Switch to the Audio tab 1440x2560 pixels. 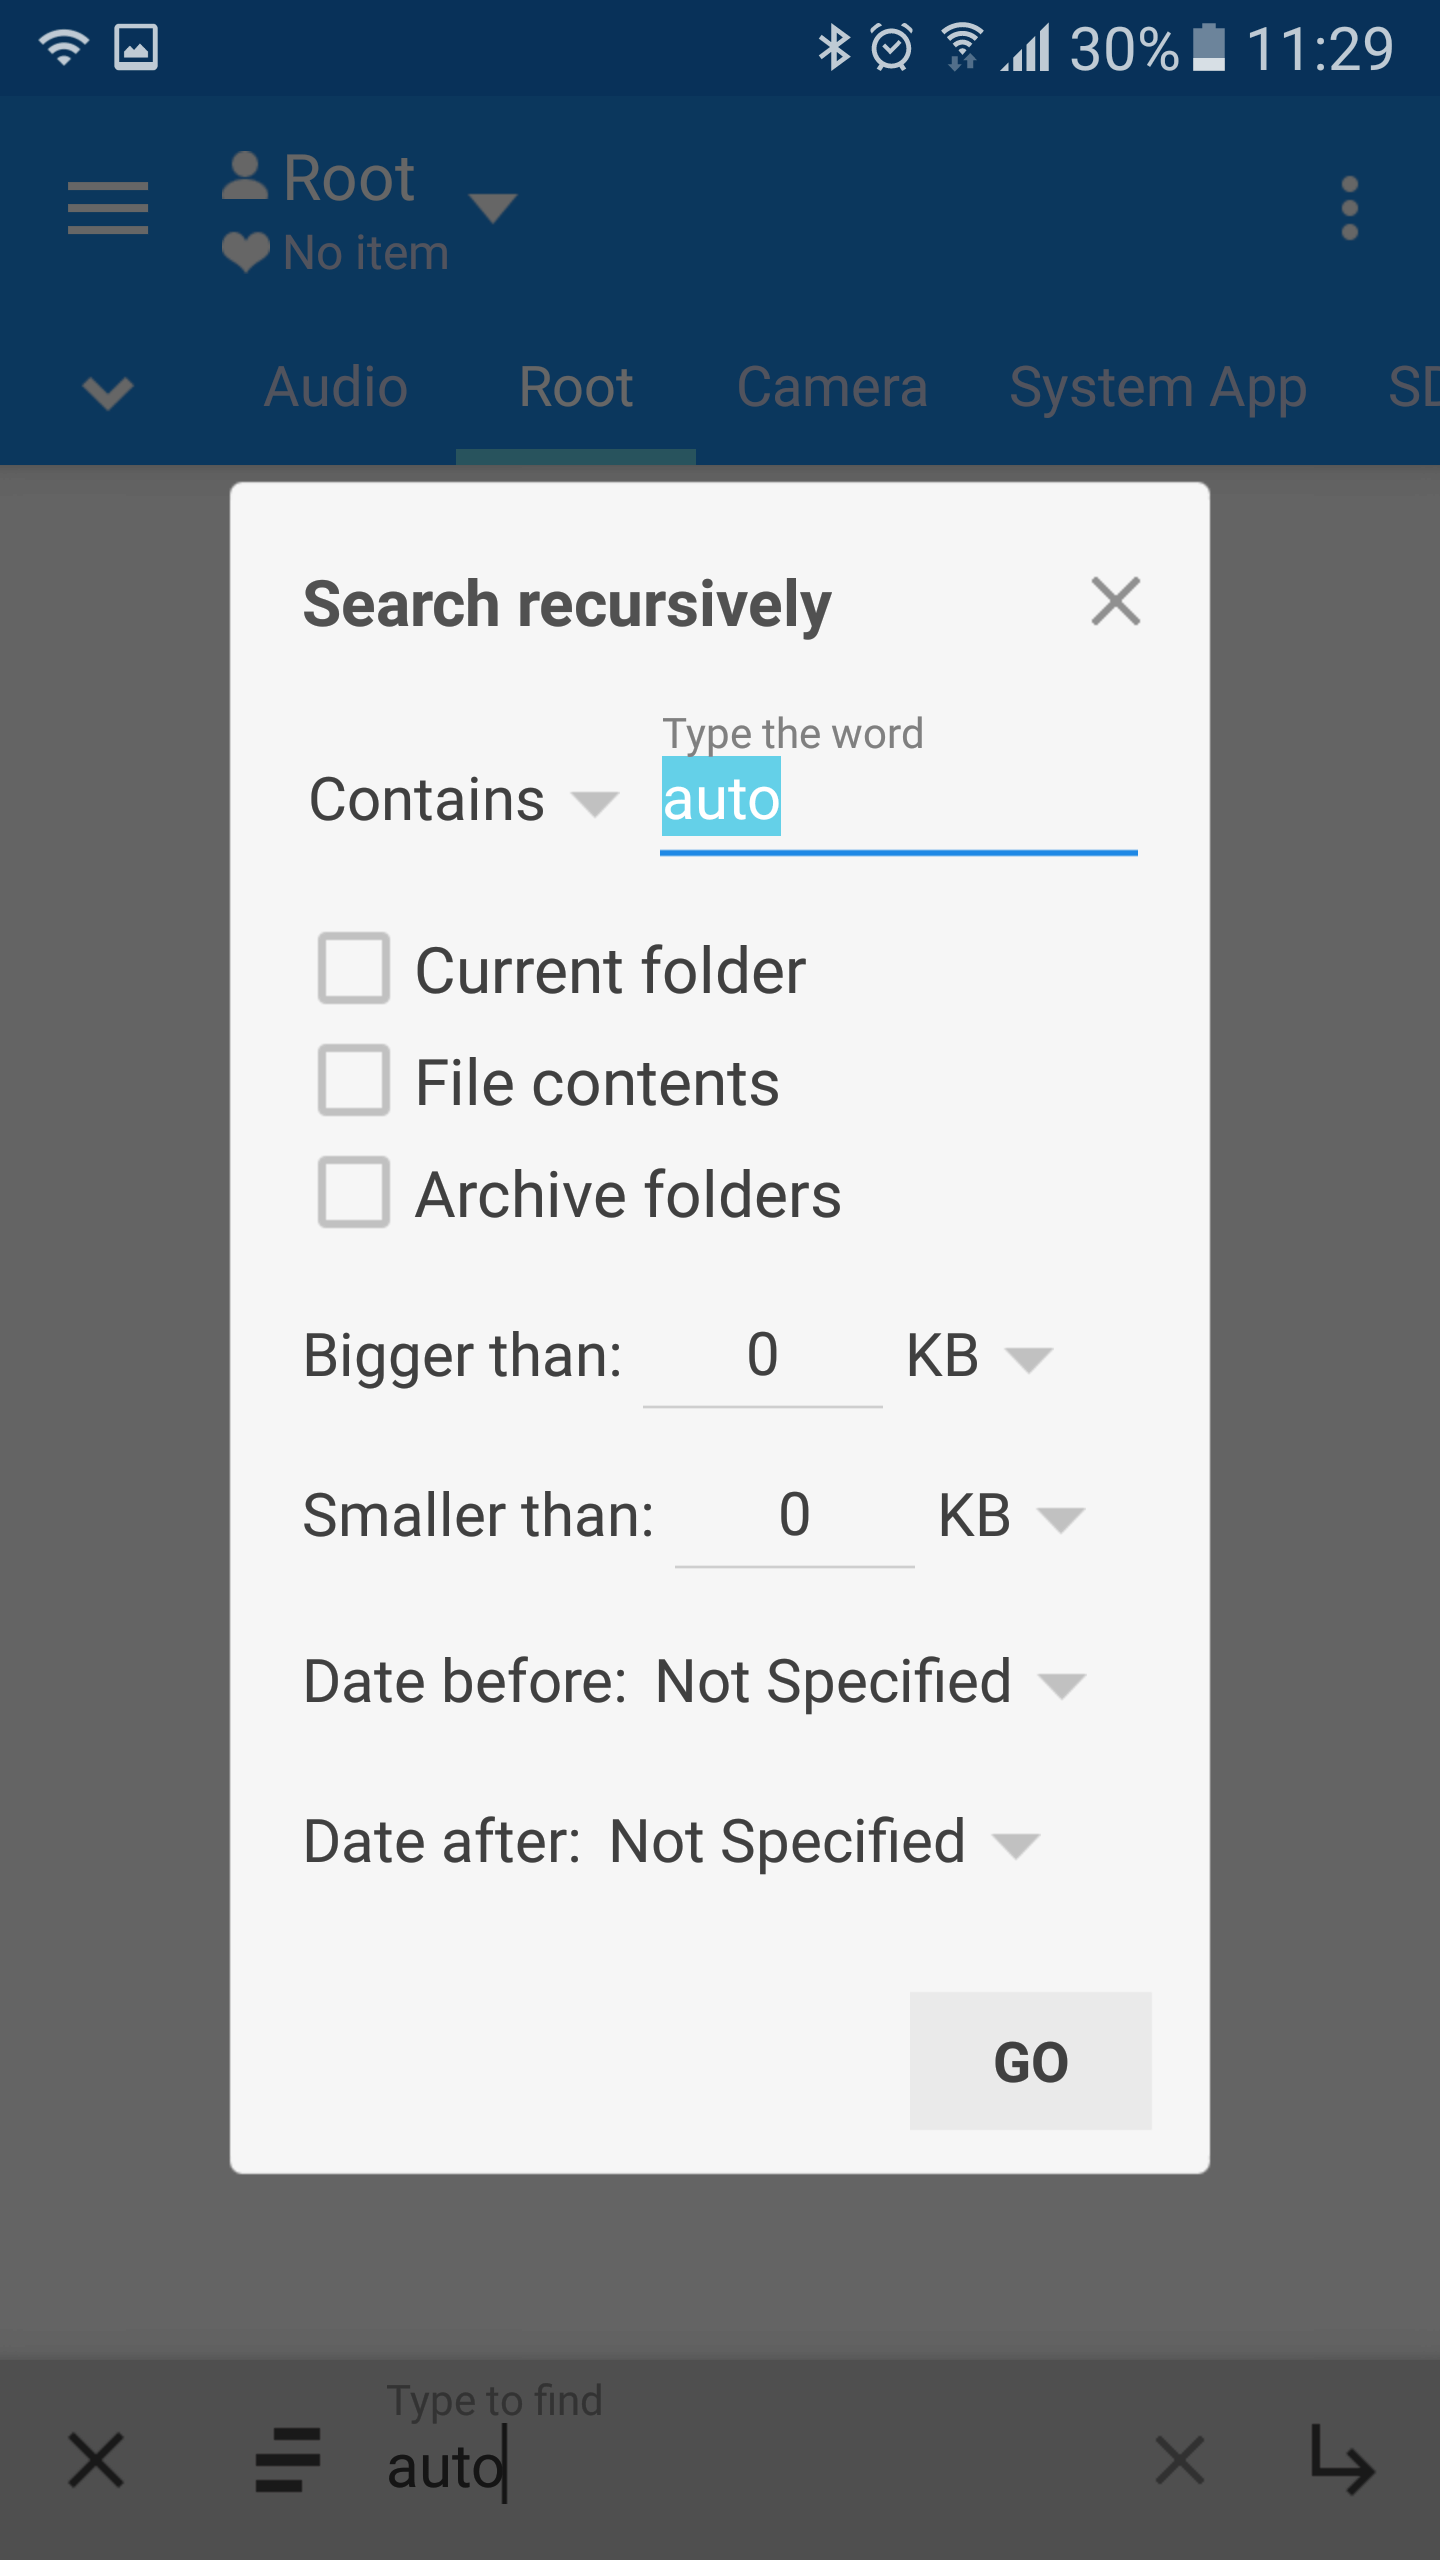point(336,388)
